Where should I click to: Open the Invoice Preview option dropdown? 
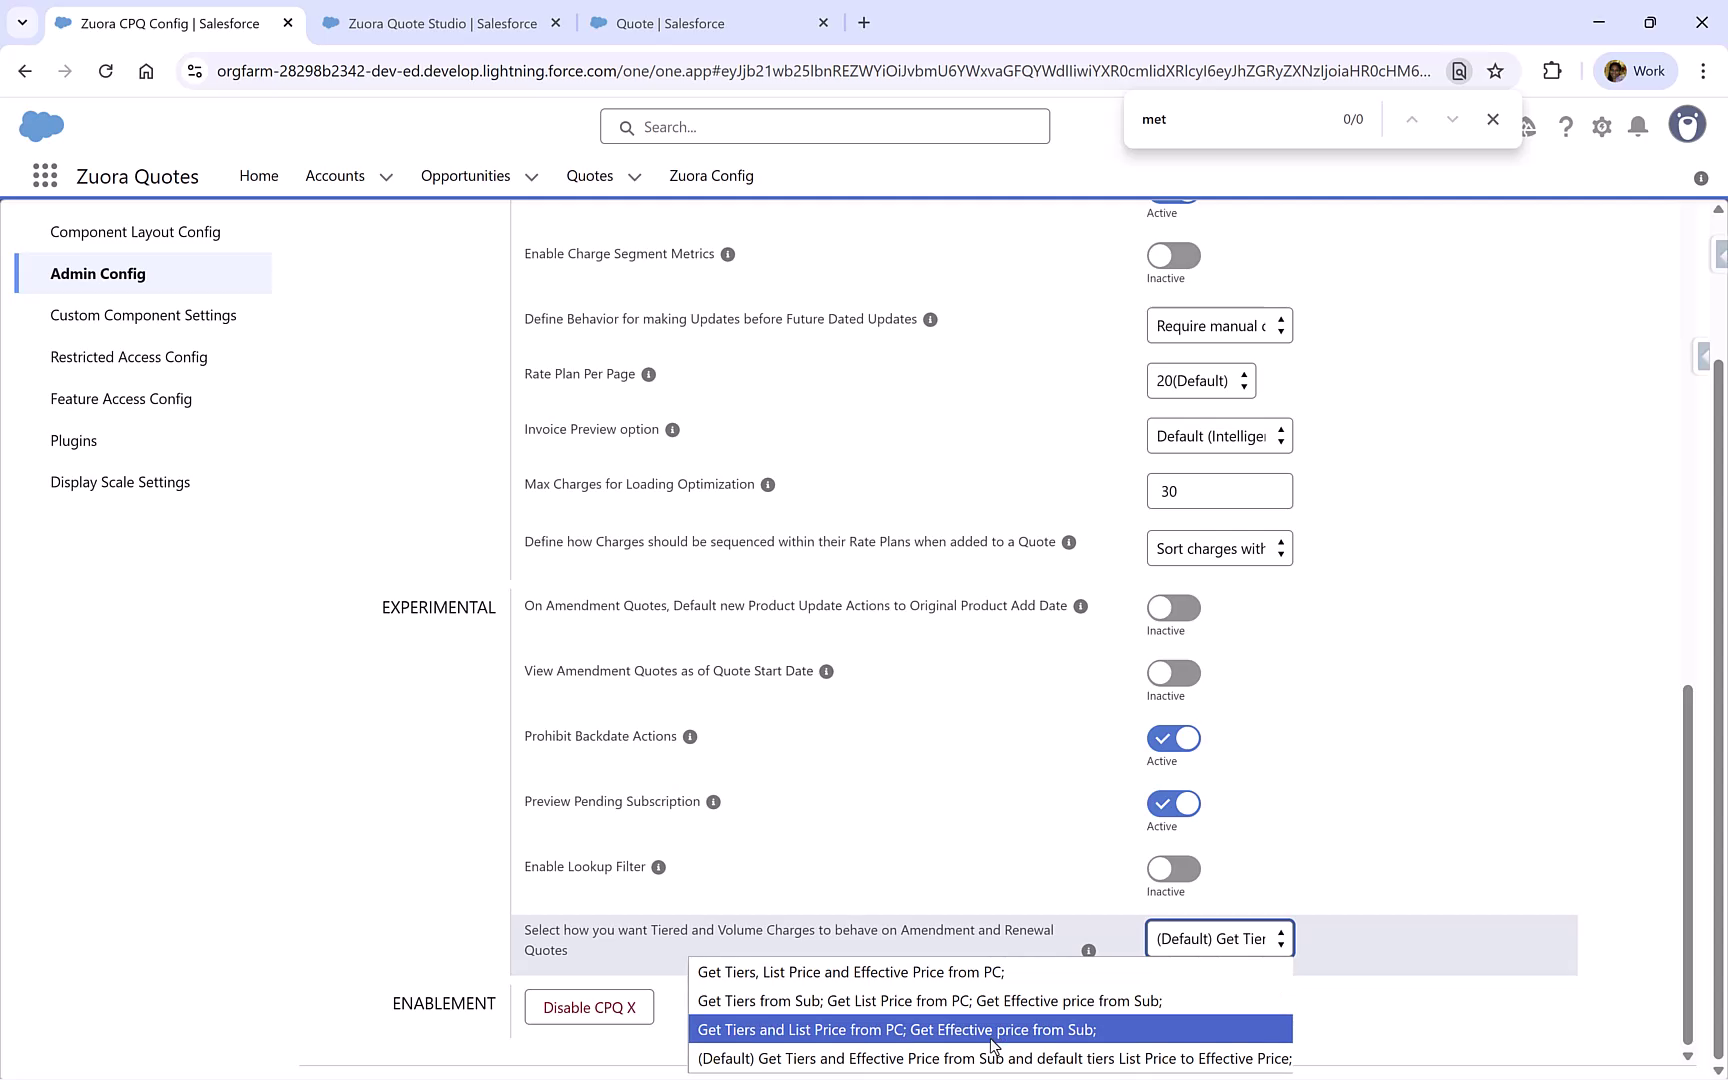click(1219, 435)
